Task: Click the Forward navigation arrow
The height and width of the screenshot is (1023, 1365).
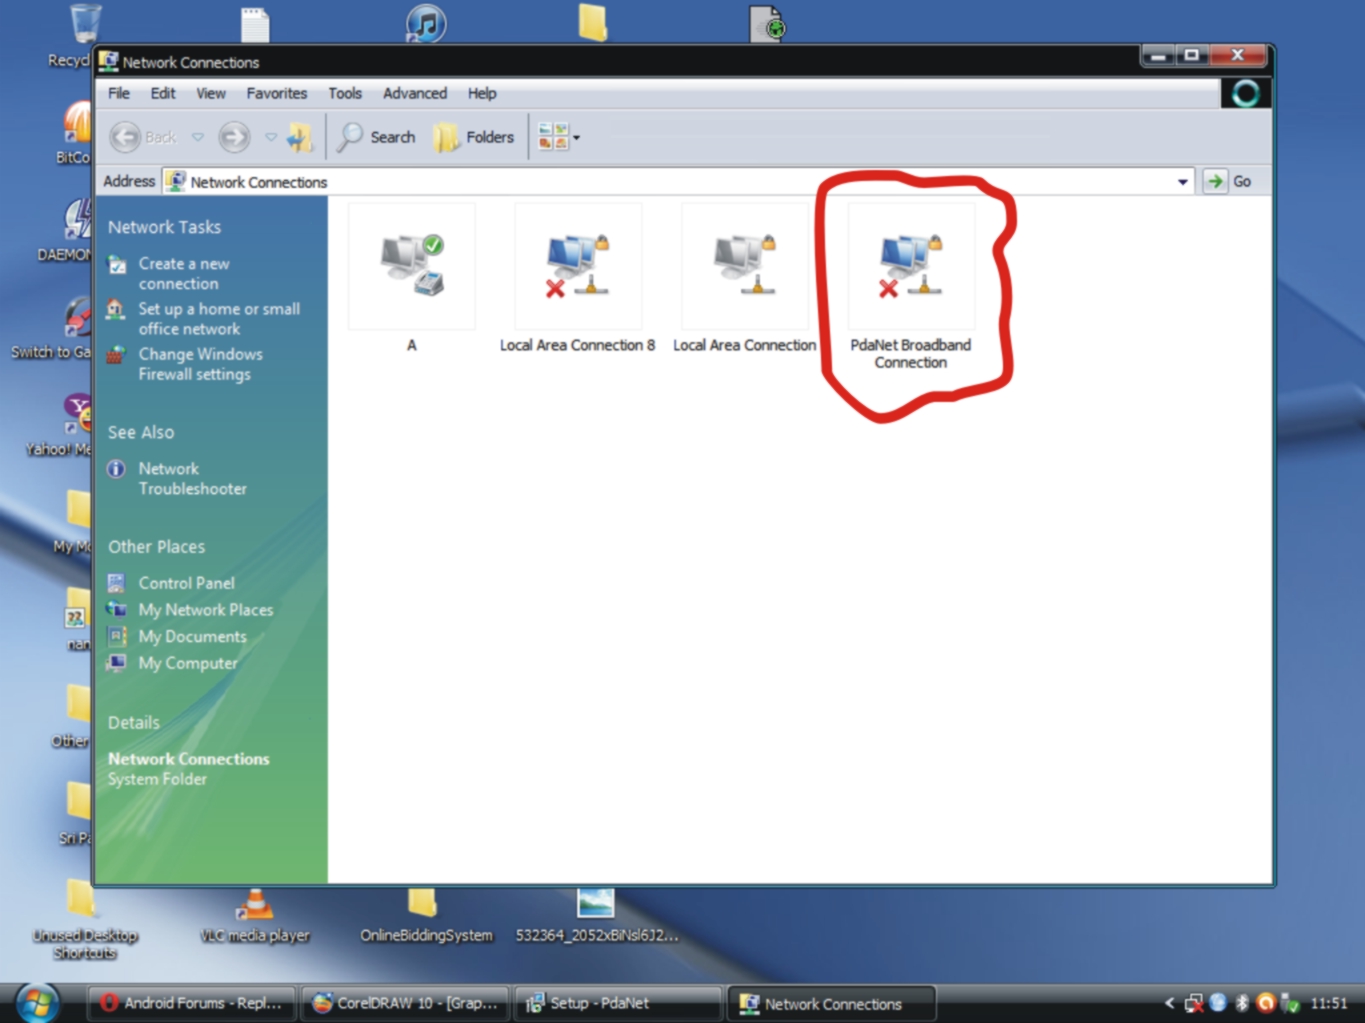Action: (x=234, y=137)
